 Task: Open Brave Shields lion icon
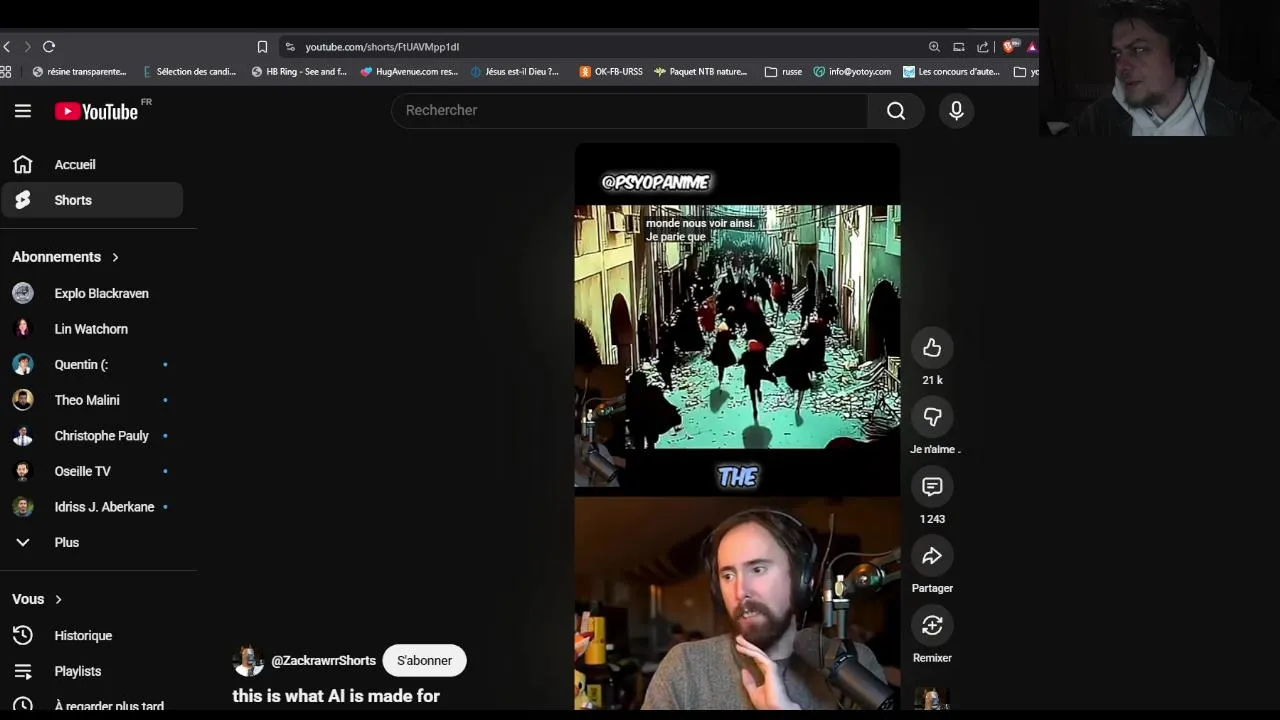[x=1010, y=47]
